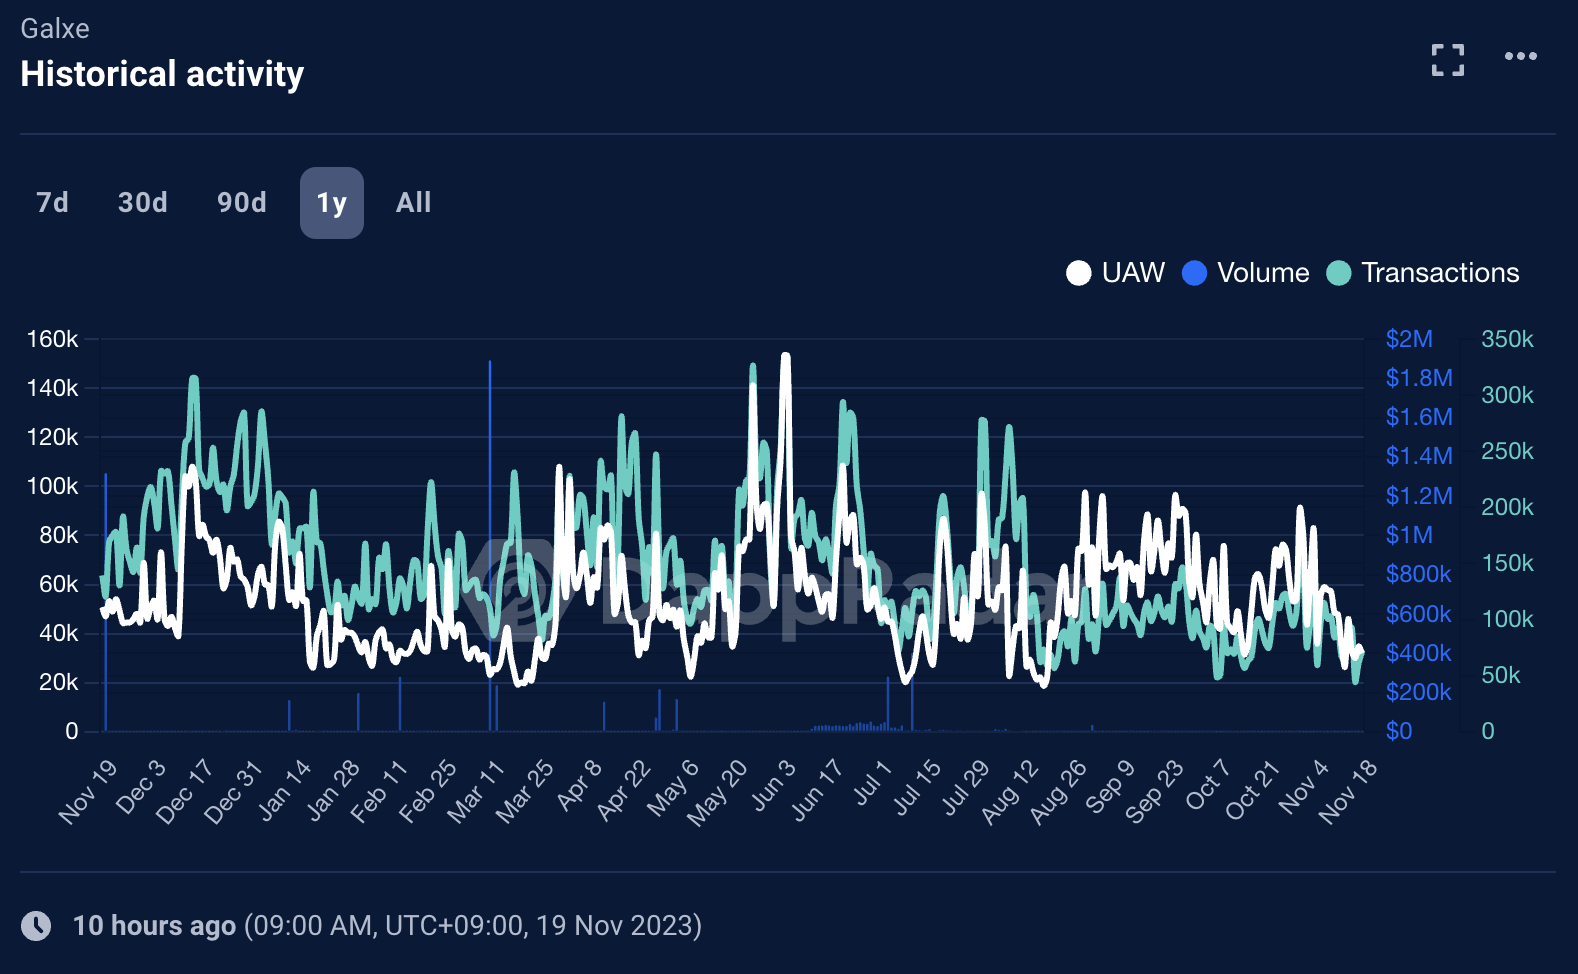Viewport: 1578px width, 974px height.
Task: Expand chart to fullscreen view
Action: (1447, 59)
